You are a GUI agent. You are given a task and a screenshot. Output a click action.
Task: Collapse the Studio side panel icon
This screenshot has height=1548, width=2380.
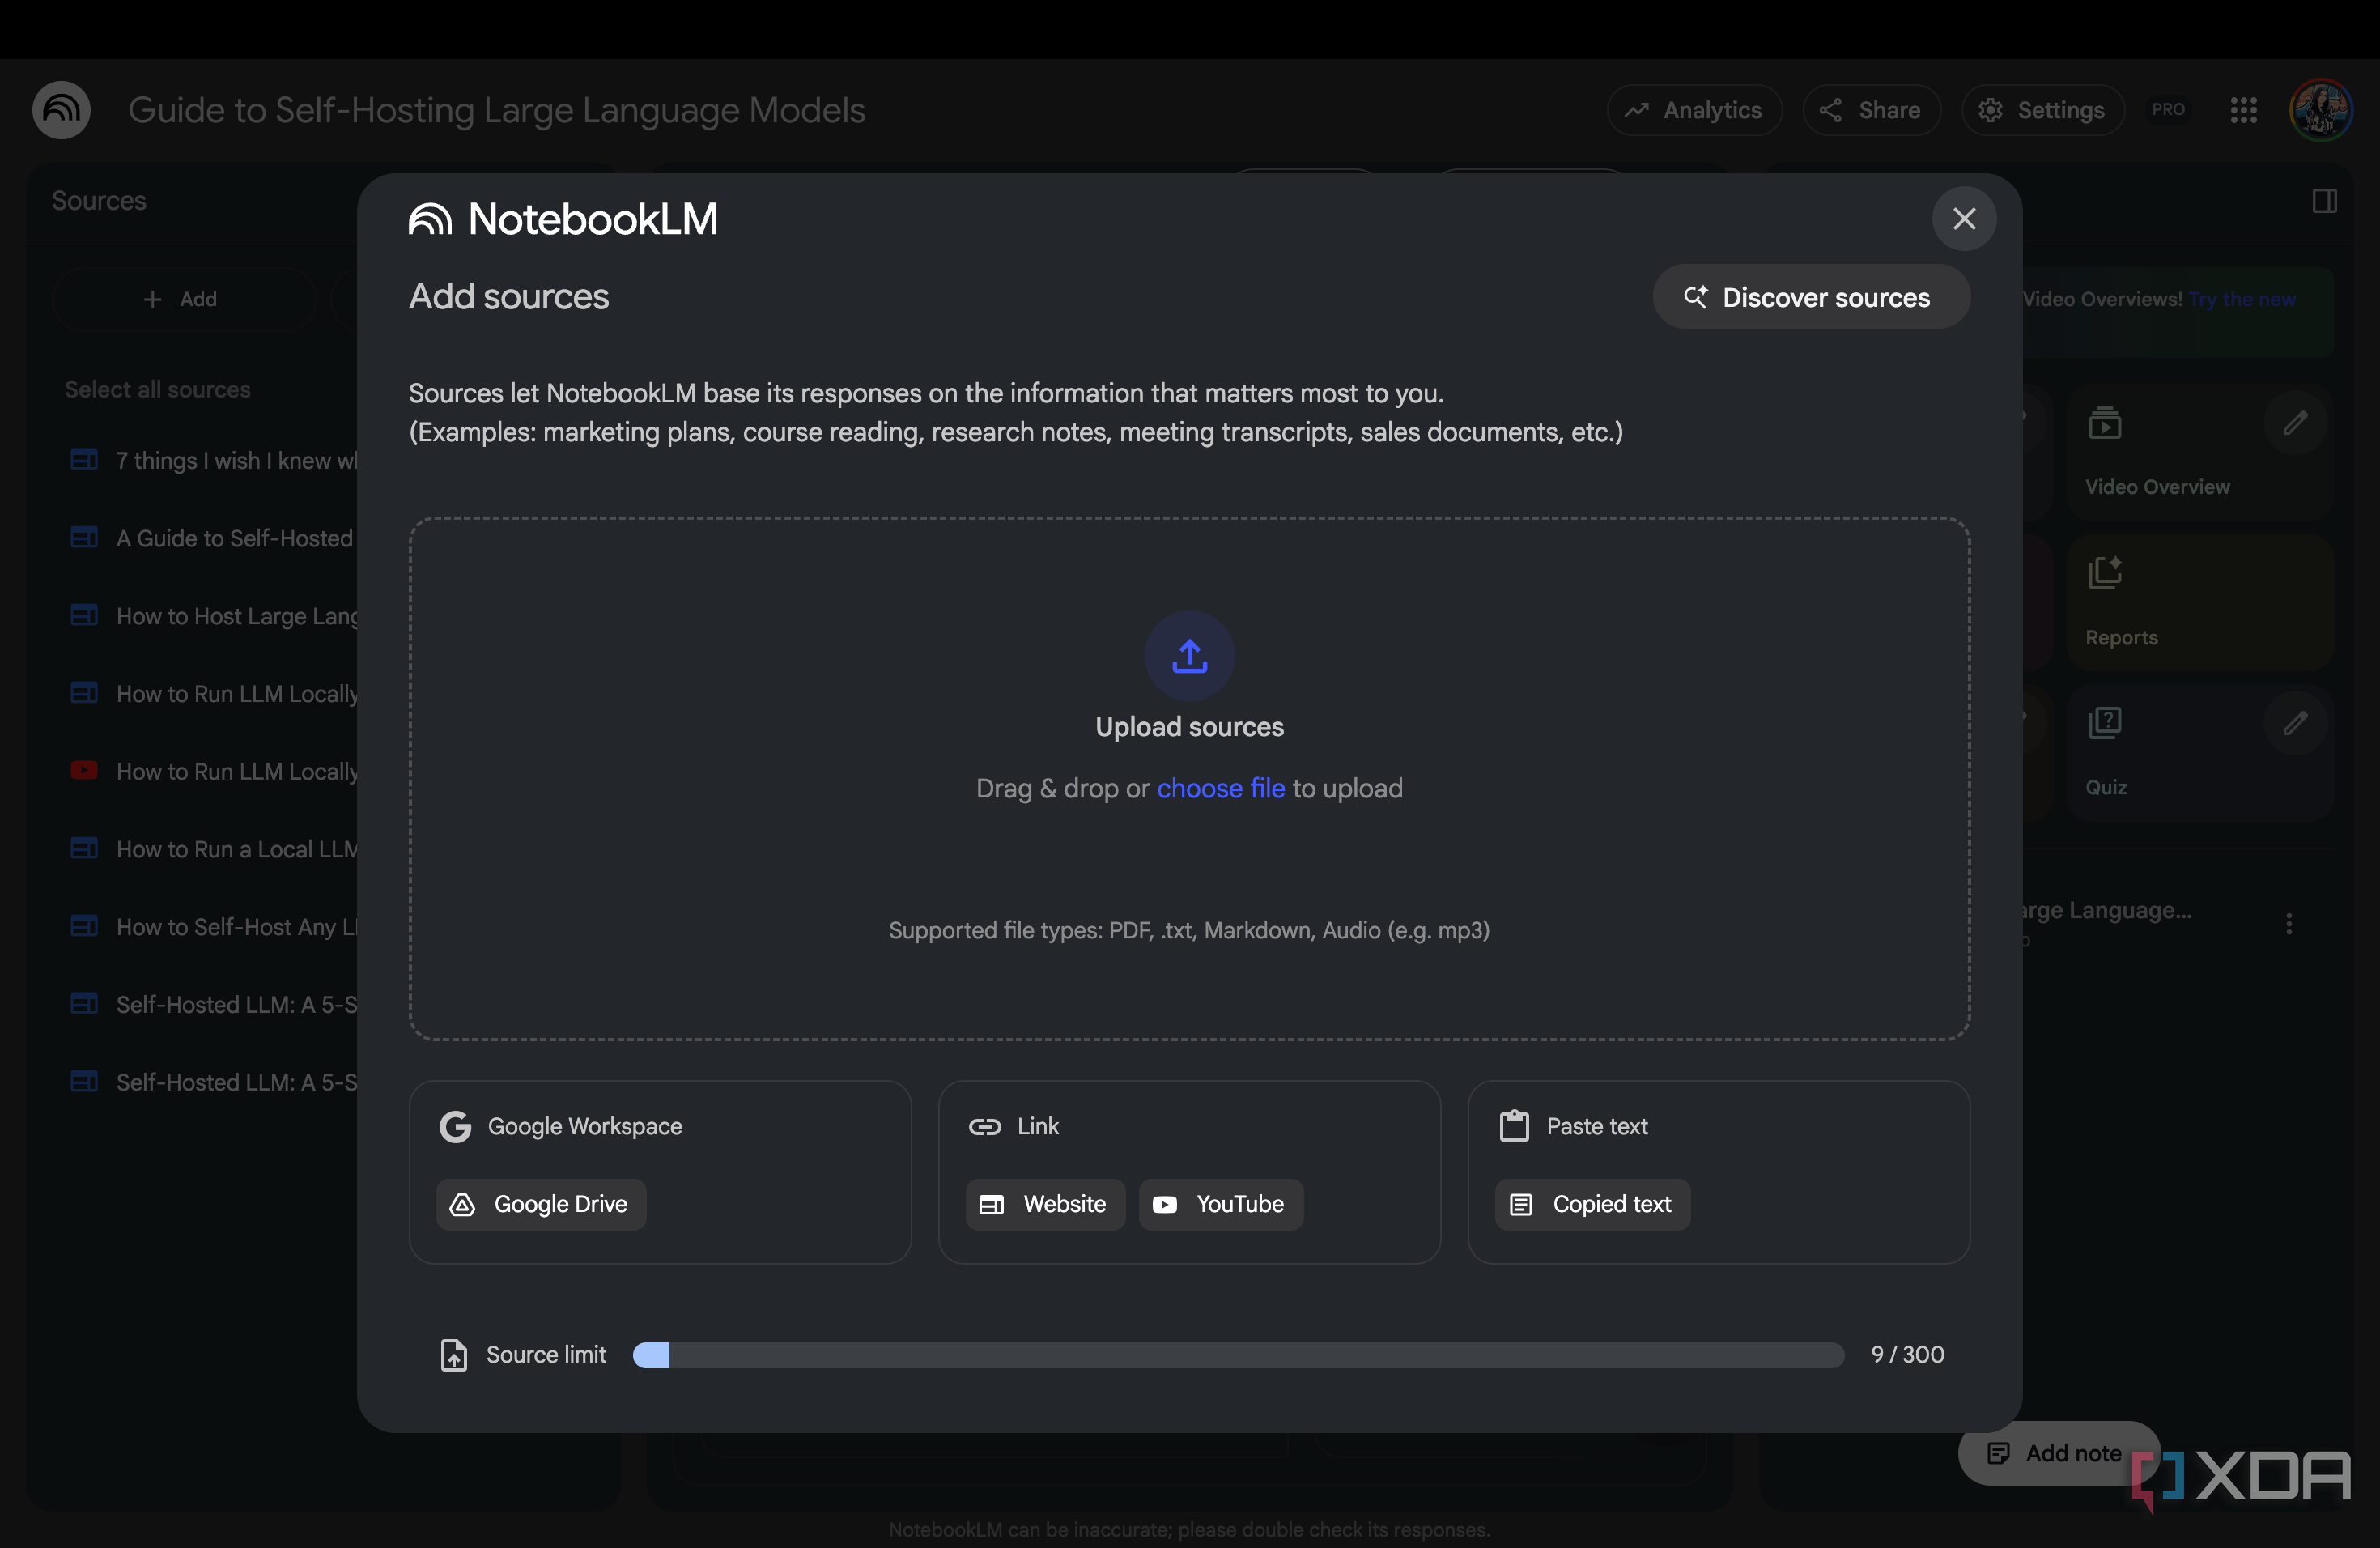click(x=2324, y=201)
